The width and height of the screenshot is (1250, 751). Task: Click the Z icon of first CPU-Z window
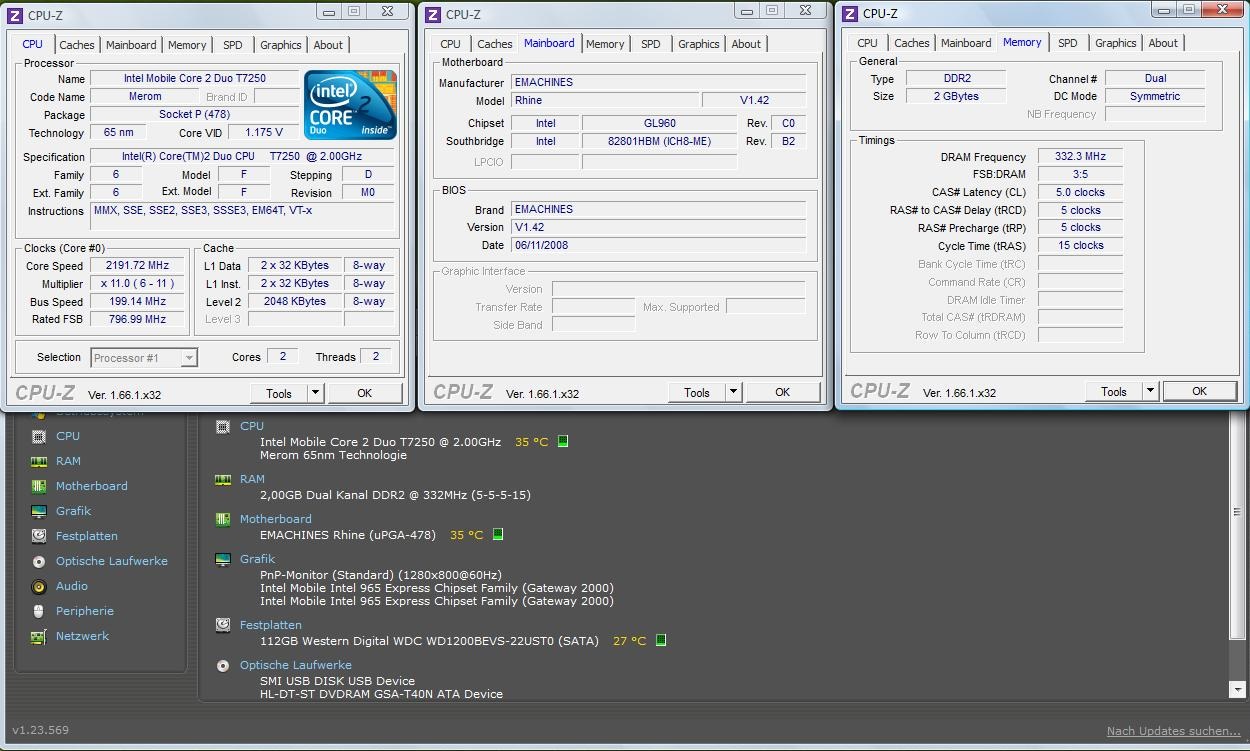[16, 15]
